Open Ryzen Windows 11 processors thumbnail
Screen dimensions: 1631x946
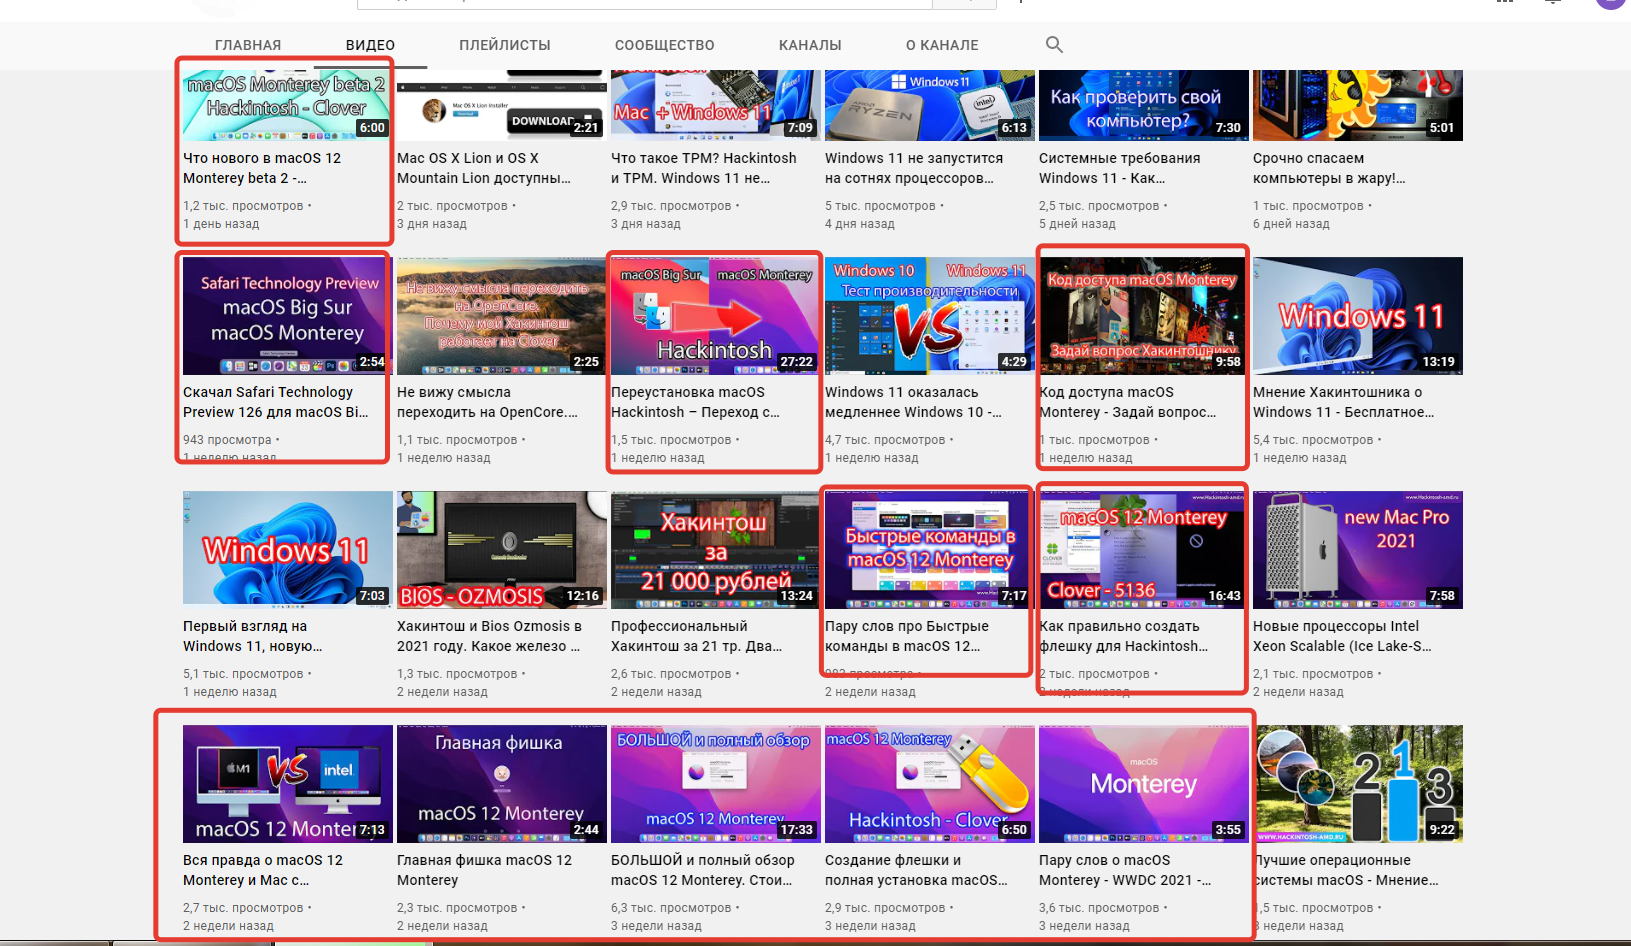coord(930,105)
